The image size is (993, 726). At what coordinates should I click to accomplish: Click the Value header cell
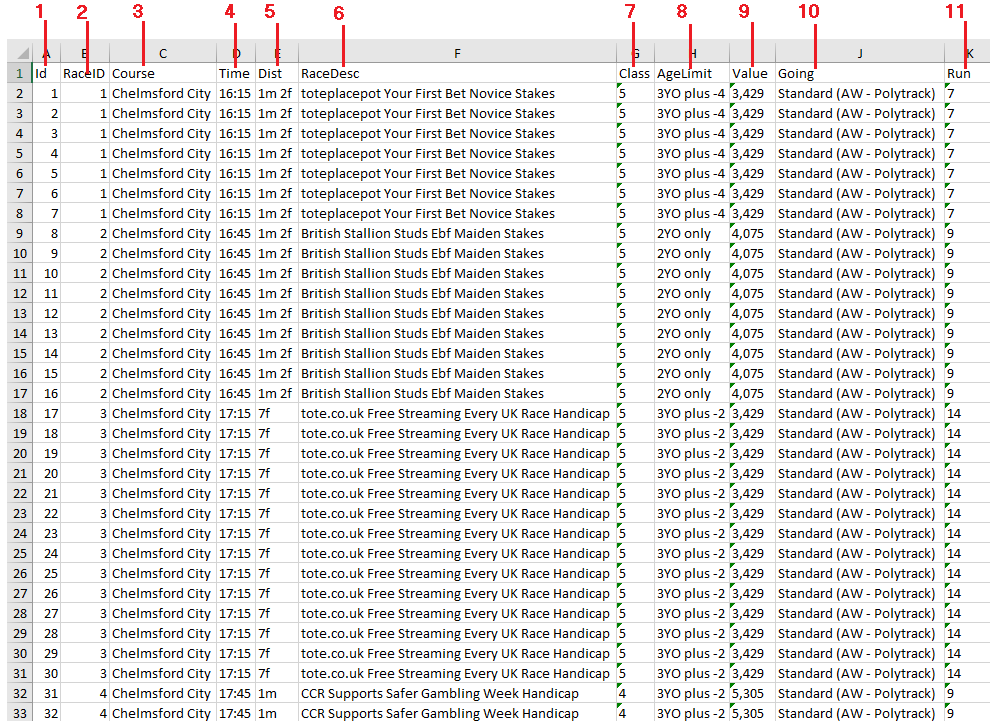752,73
